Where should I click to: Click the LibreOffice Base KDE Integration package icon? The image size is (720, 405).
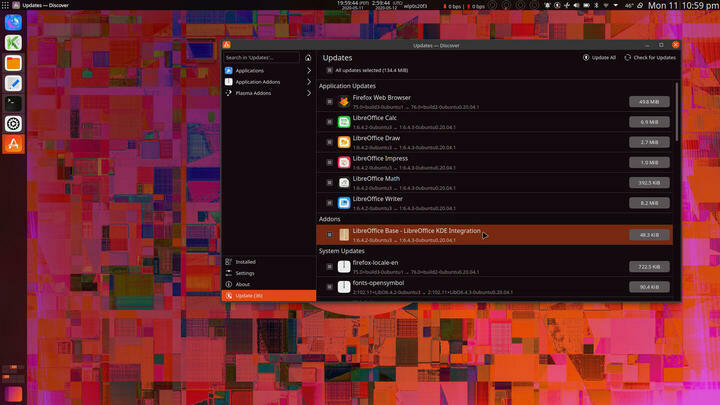click(x=343, y=235)
